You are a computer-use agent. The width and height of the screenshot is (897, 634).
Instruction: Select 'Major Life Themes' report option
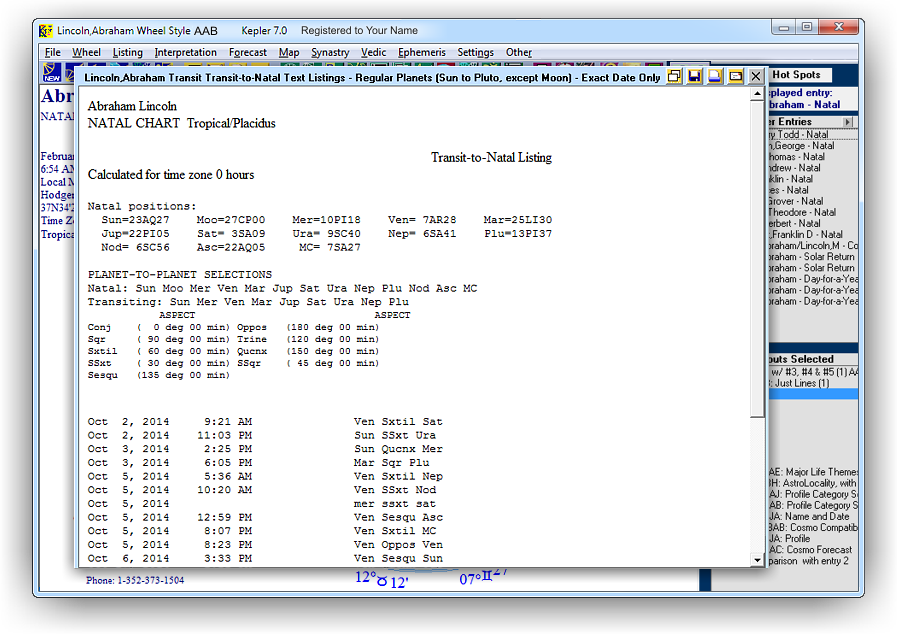pyautogui.click(x=811, y=471)
